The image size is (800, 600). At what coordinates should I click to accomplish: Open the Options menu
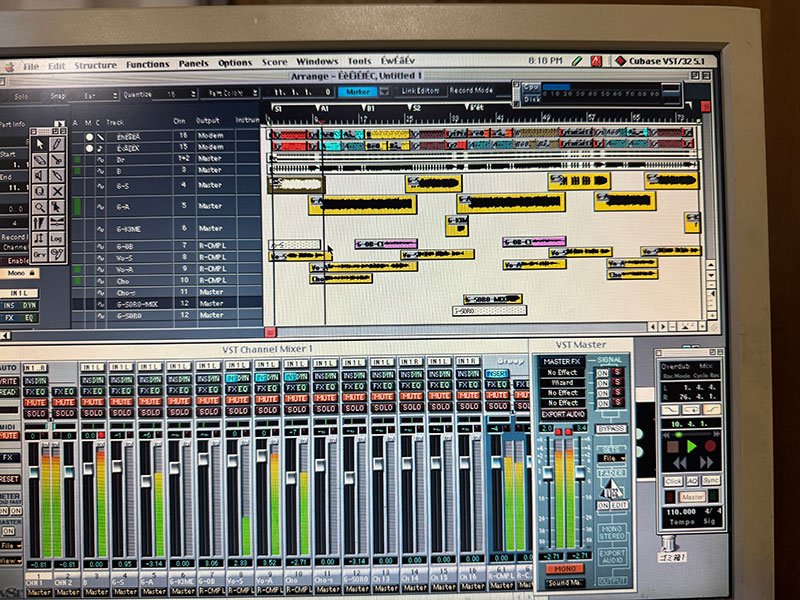pyautogui.click(x=235, y=63)
